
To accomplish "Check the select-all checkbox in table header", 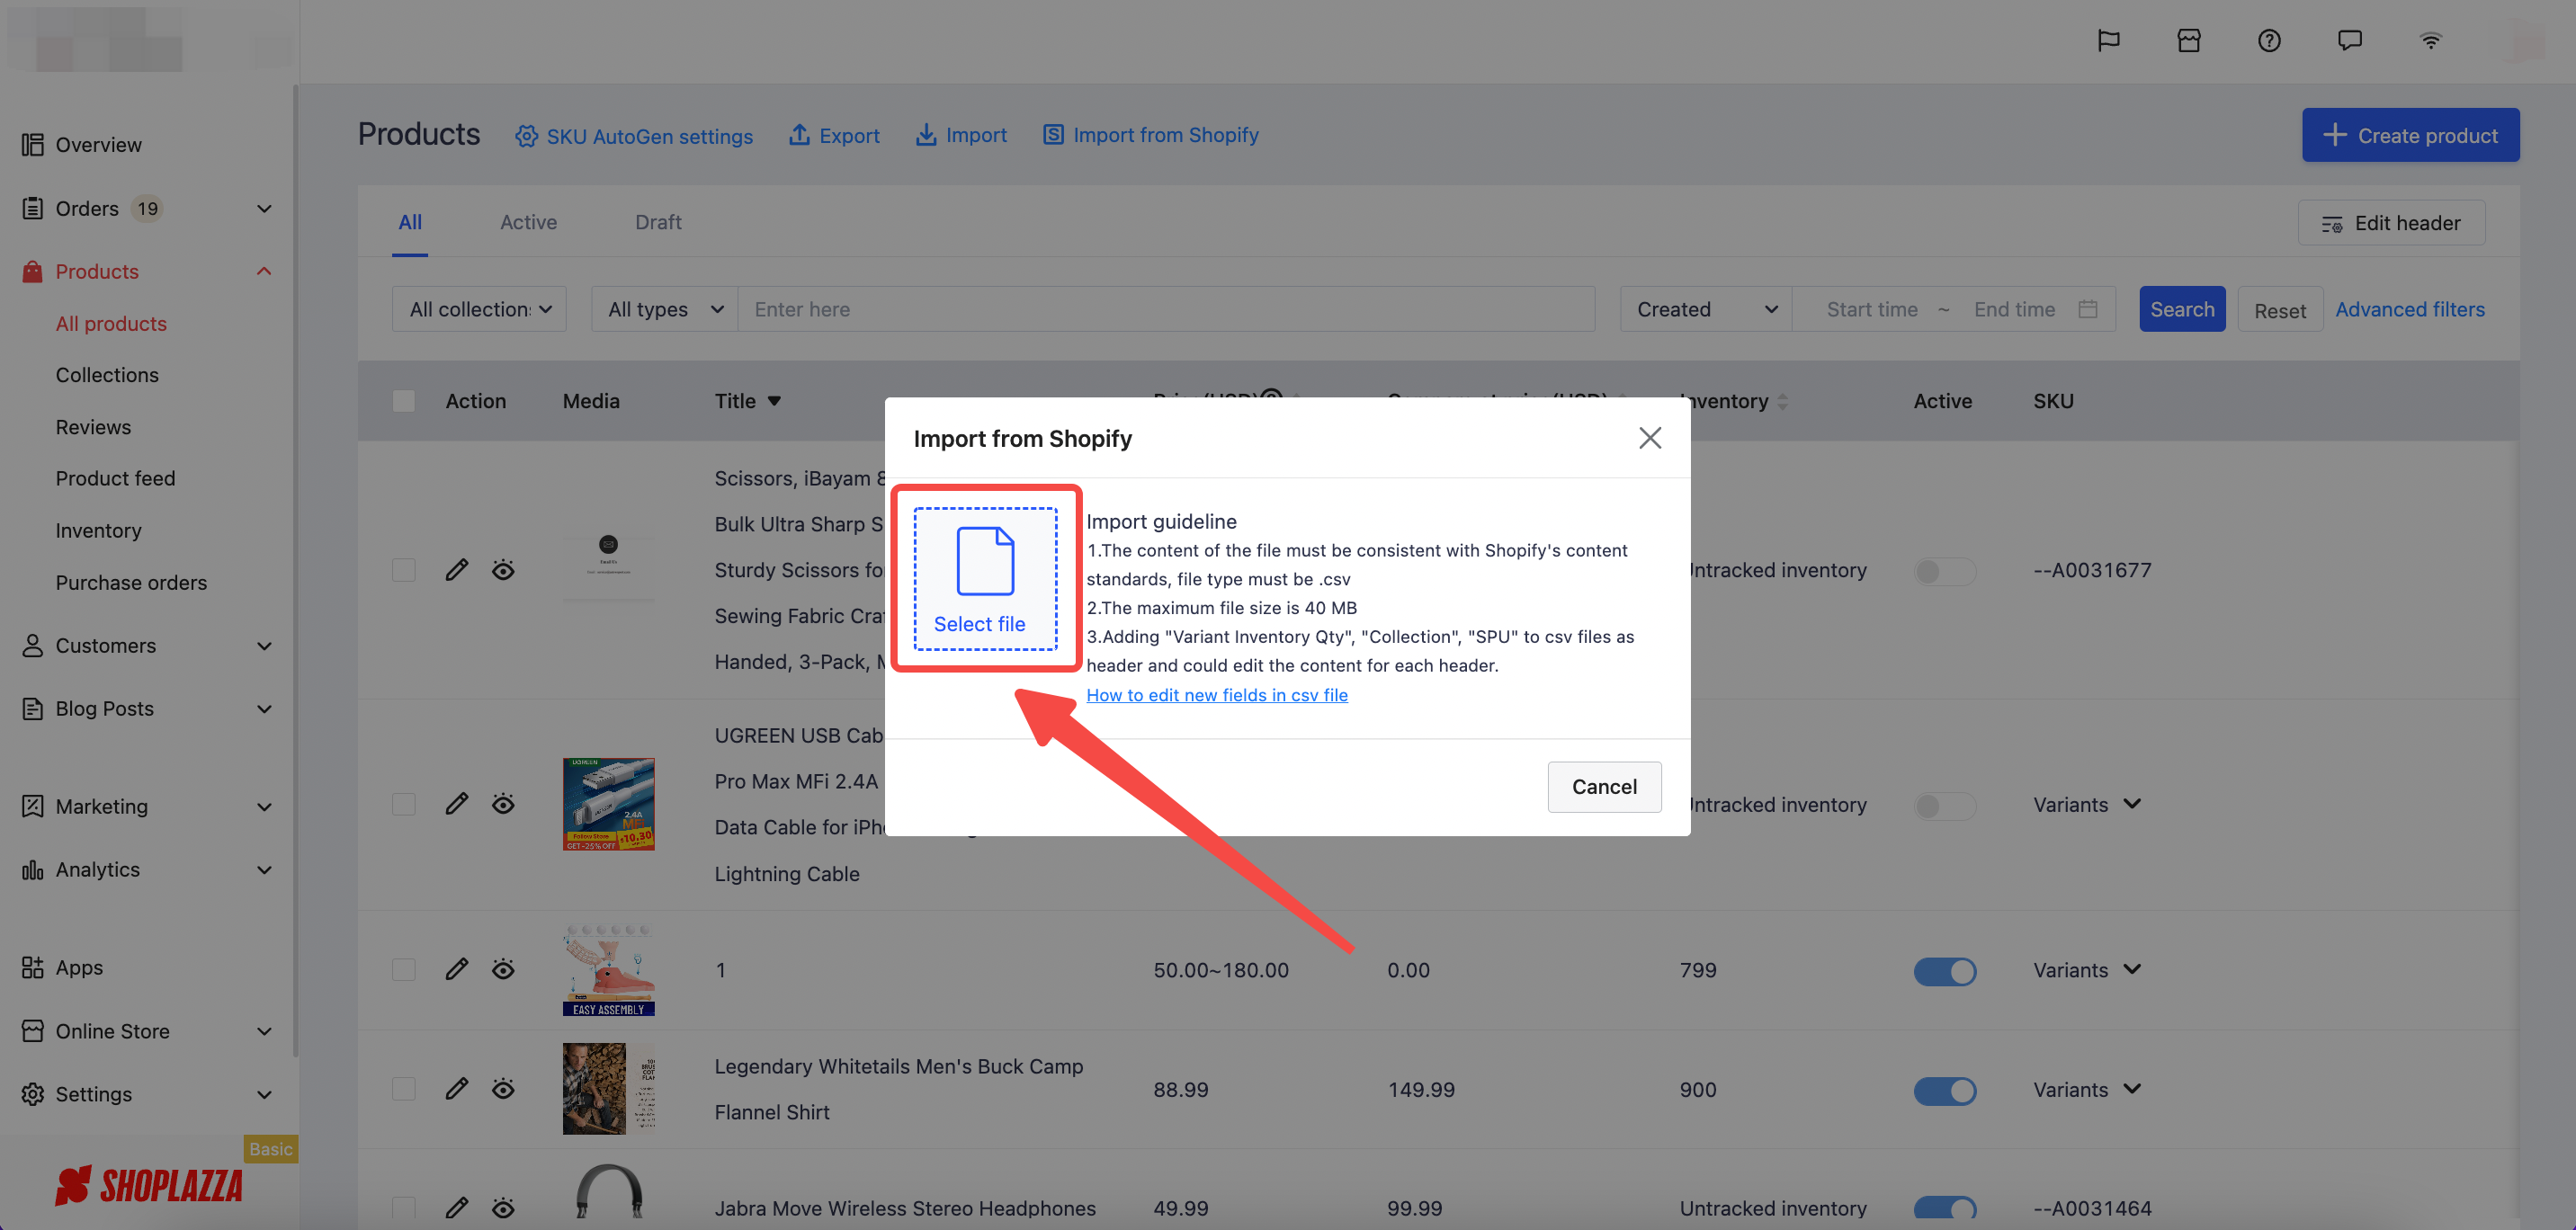I will [404, 401].
